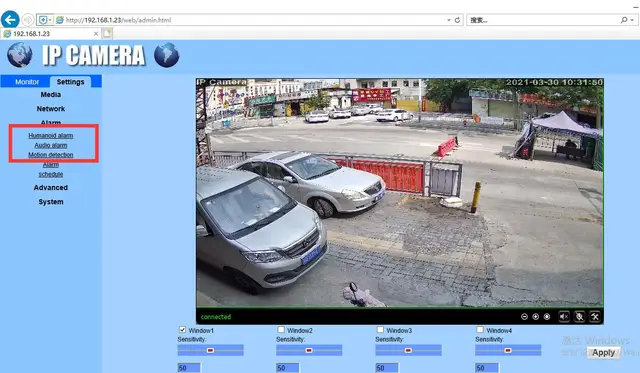Open the Advanced settings menu
The image size is (640, 373).
(x=51, y=188)
